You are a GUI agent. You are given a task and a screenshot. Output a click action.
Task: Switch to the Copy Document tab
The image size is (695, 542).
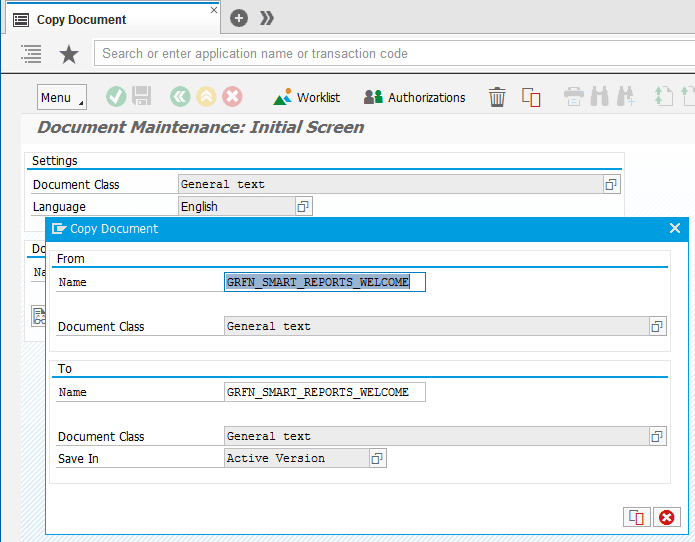(81, 19)
